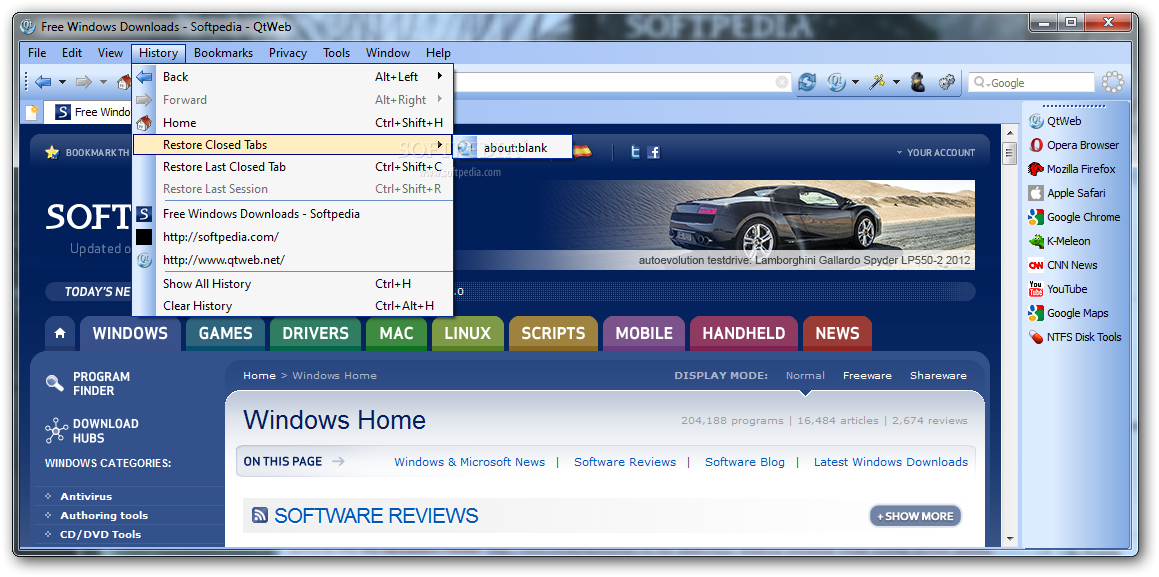Open the Google Maps bookmark
1159x577 pixels.
(1068, 313)
